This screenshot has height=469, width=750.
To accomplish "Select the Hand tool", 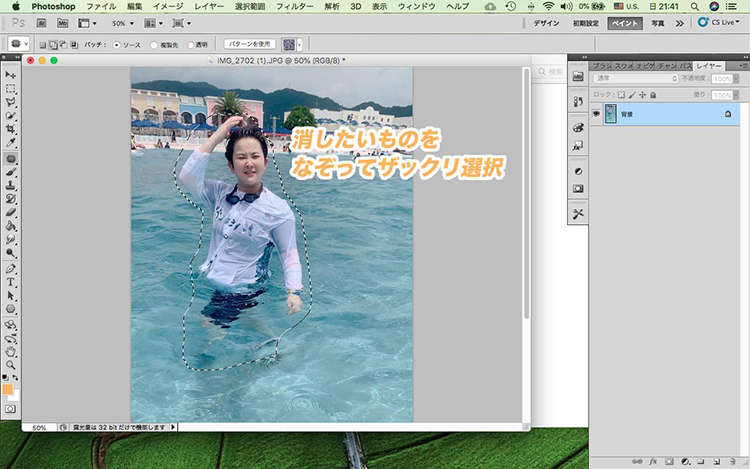I will [11, 352].
